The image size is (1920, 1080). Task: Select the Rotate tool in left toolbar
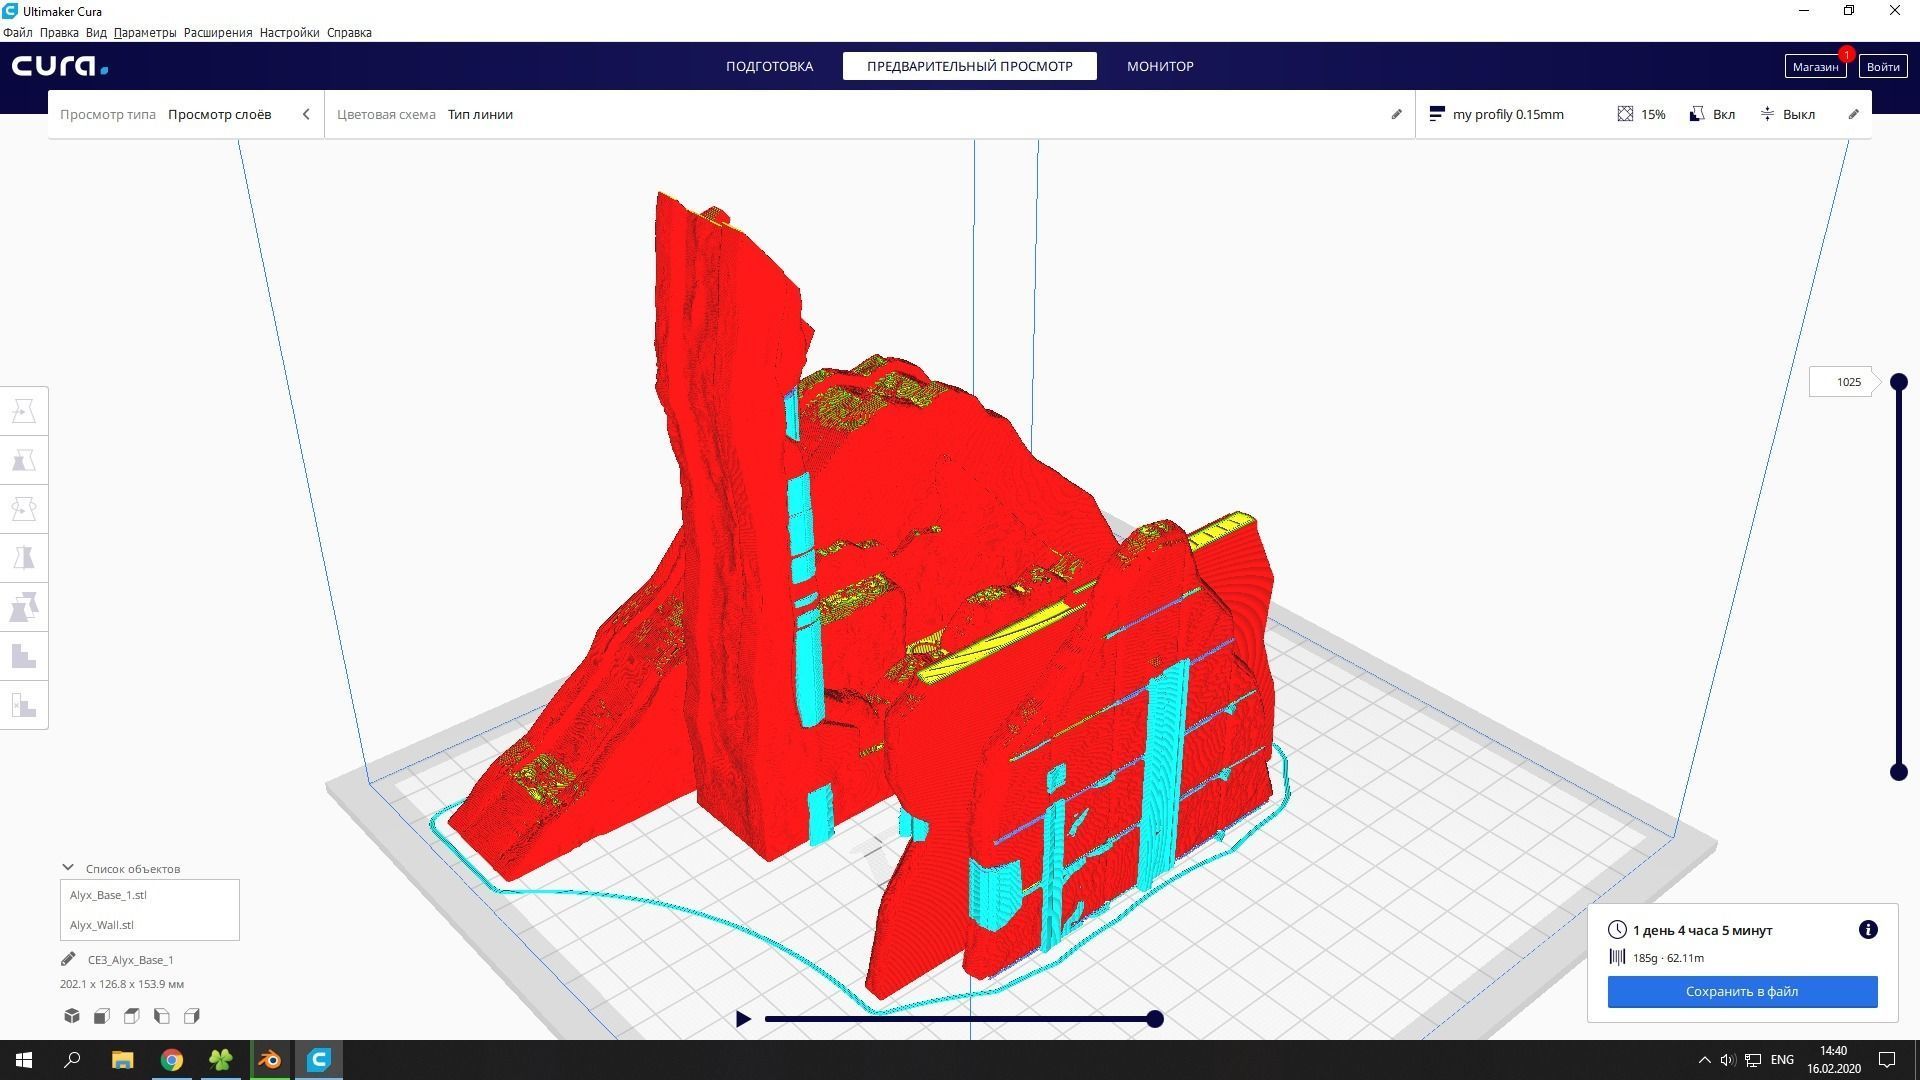coord(24,509)
